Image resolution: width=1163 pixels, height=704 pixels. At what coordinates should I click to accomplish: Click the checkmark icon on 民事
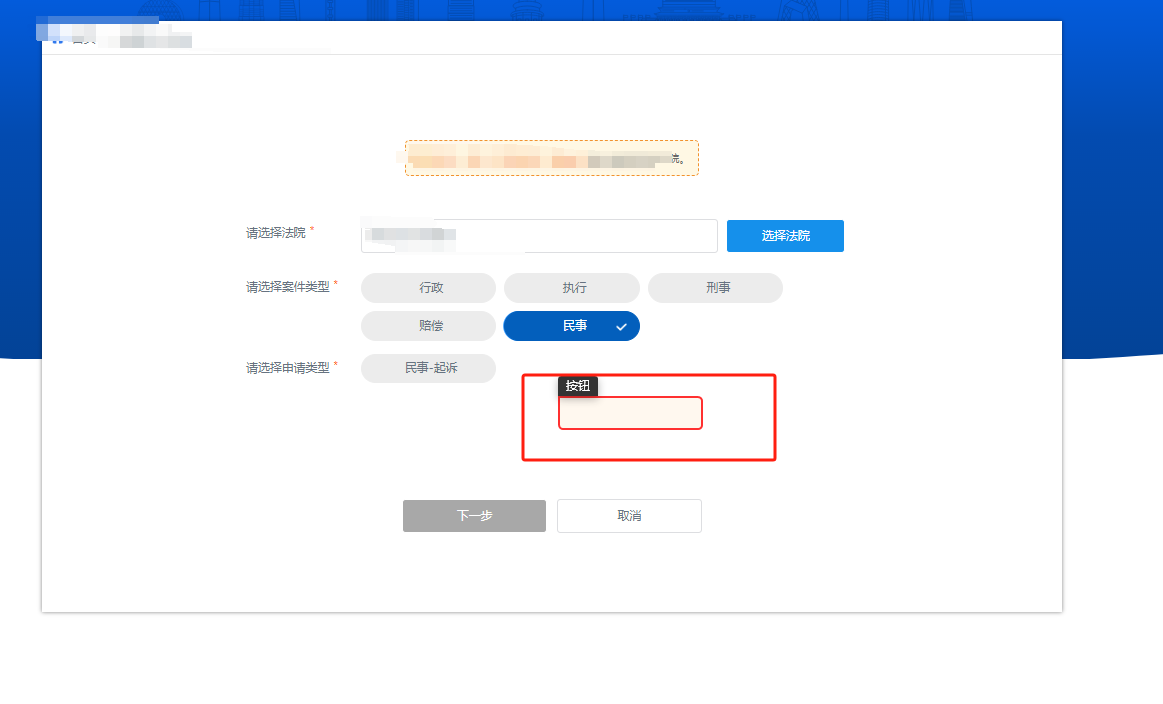tap(621, 326)
